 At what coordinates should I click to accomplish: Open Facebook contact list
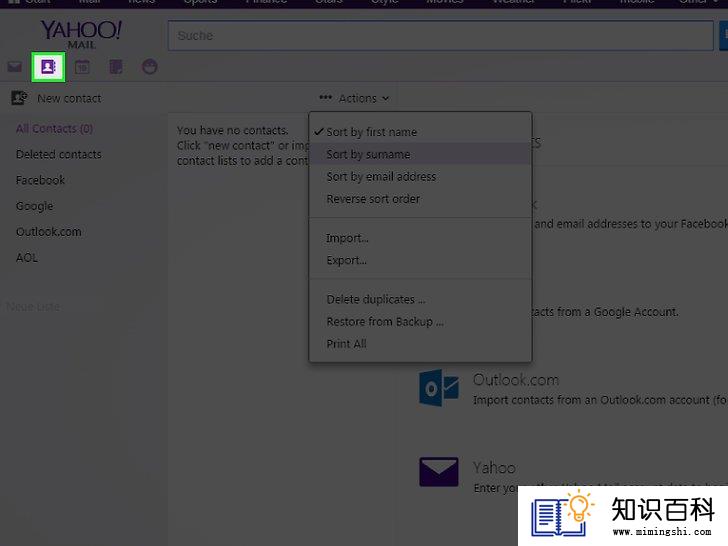tap(40, 180)
